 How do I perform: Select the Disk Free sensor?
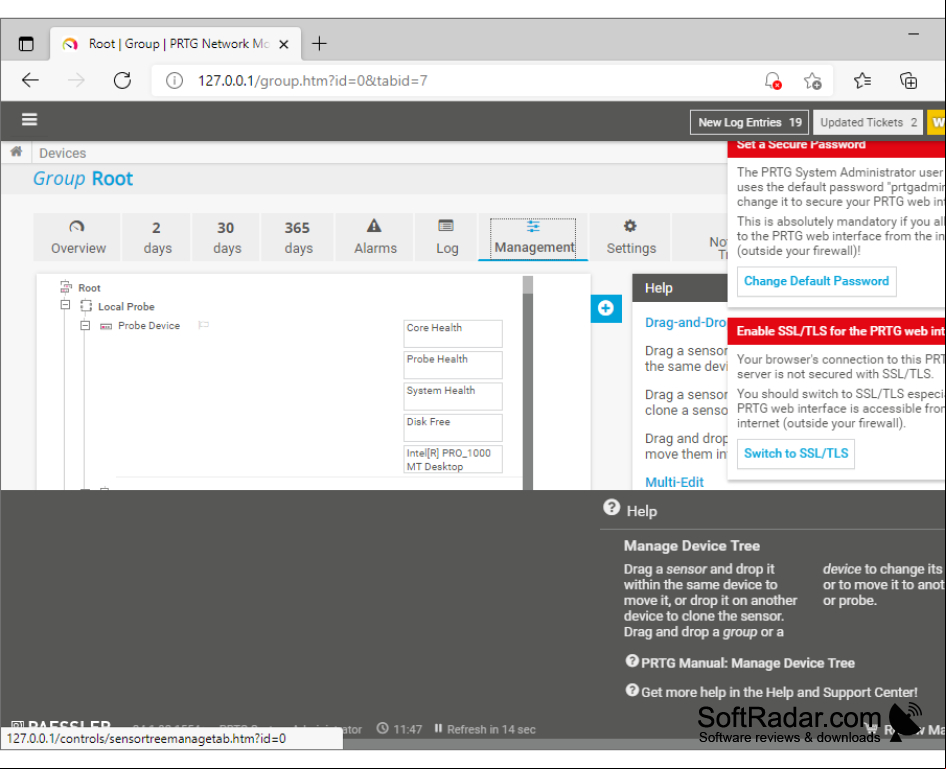coord(453,428)
